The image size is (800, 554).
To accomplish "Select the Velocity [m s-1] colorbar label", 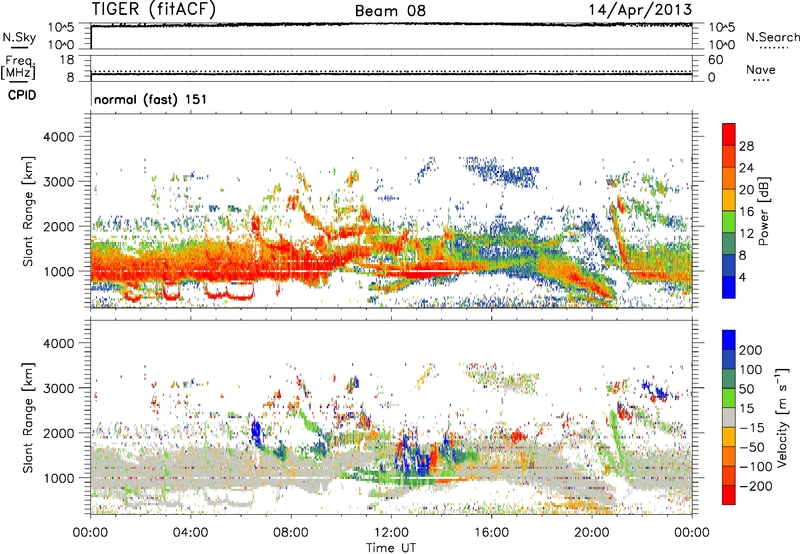I will tap(782, 417).
